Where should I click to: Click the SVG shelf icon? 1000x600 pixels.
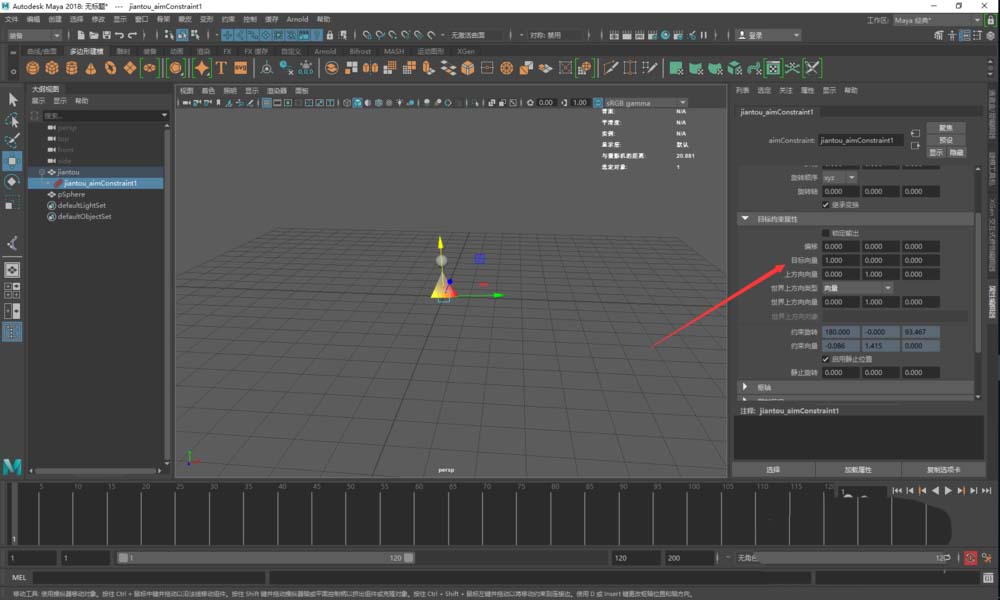point(240,68)
